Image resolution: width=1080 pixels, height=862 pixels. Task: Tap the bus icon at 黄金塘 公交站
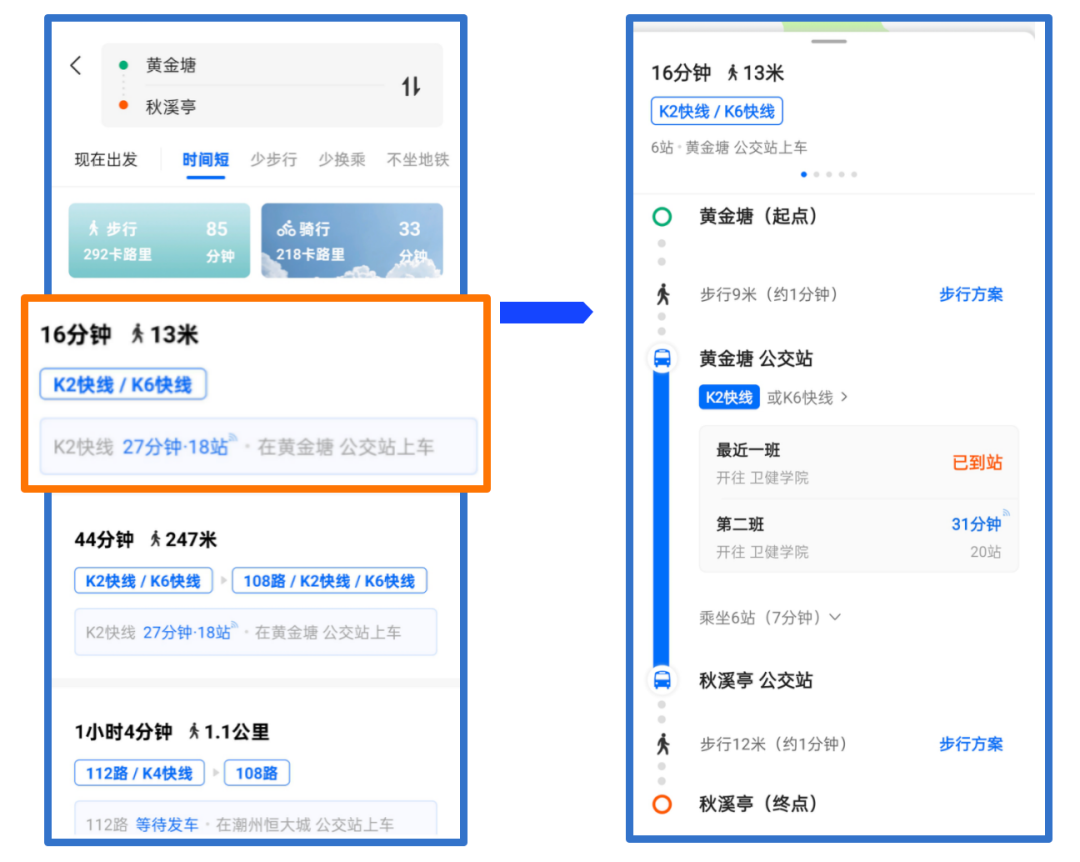tap(662, 359)
